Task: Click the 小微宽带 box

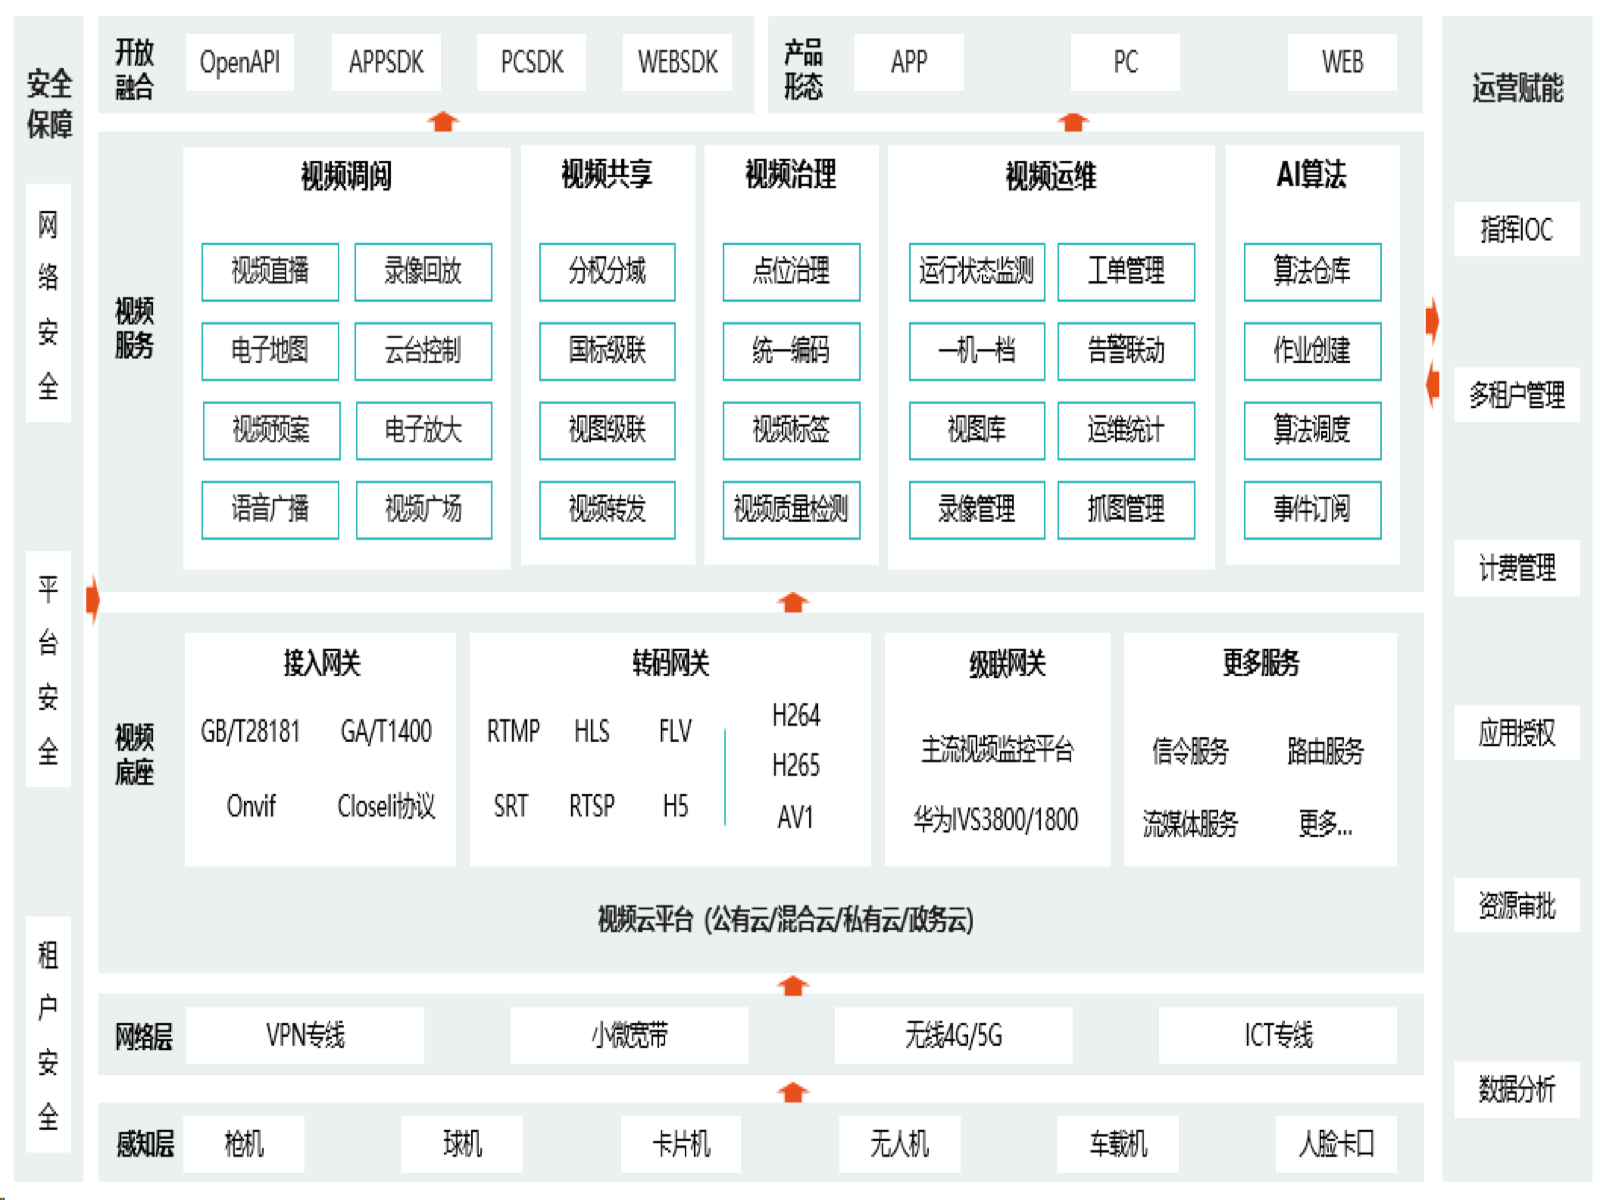Action: 629,1035
